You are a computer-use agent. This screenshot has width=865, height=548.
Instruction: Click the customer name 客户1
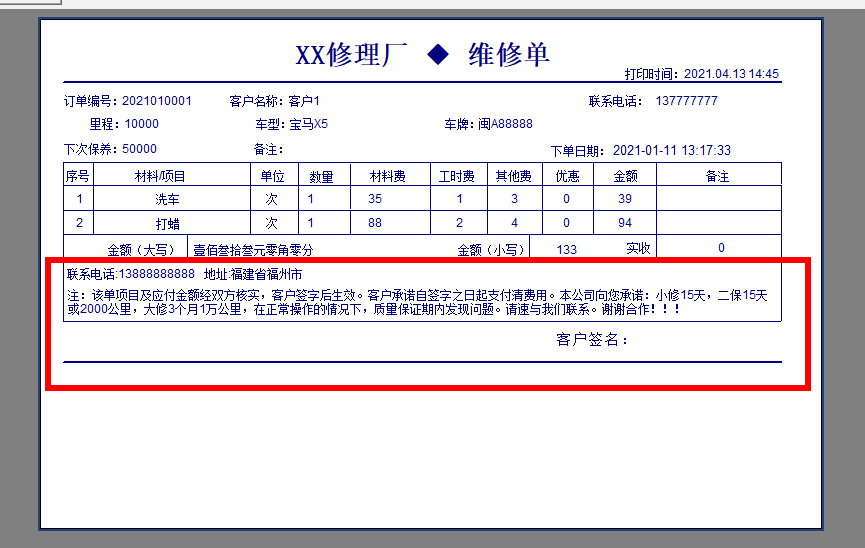(x=304, y=101)
